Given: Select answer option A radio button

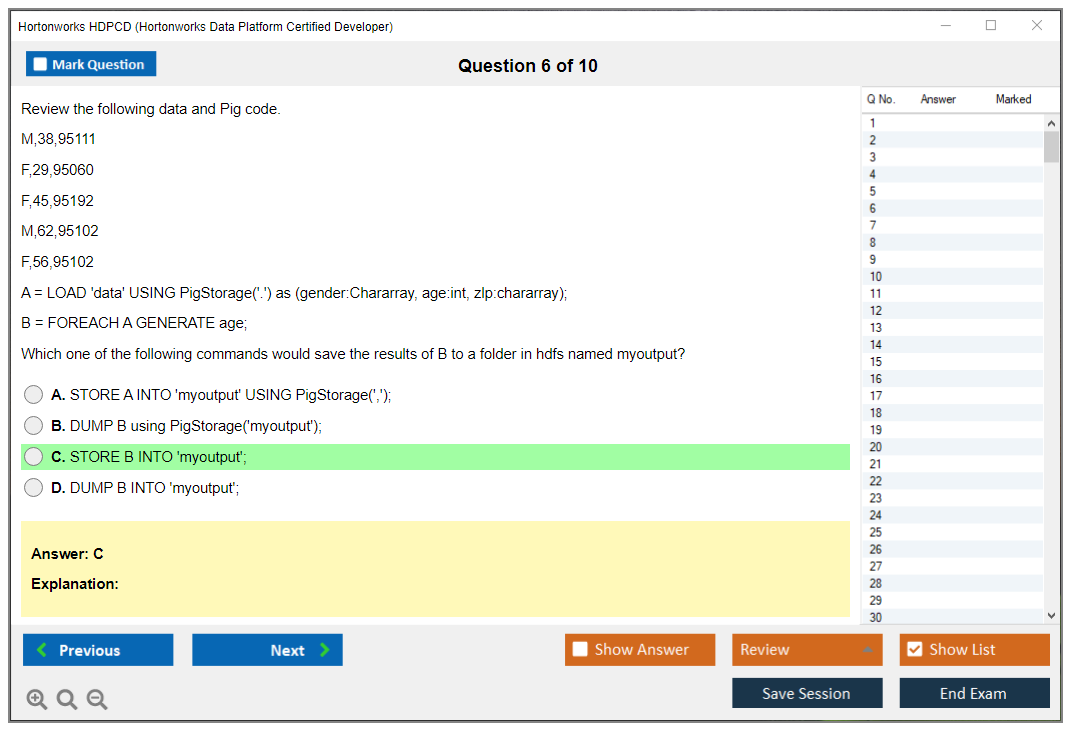Looking at the screenshot, I should 34,395.
